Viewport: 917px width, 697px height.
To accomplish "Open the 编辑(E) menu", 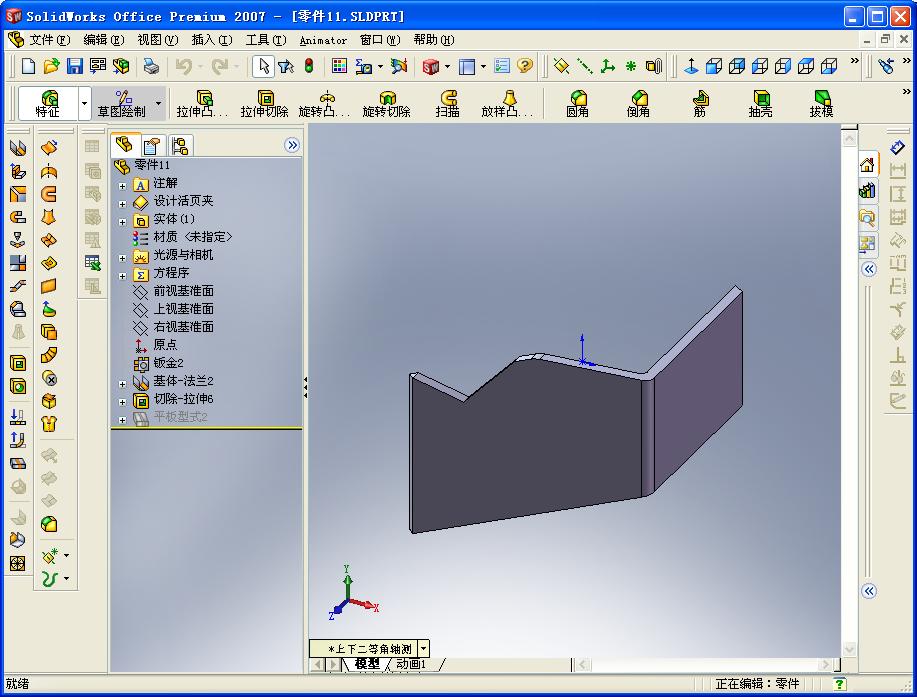I will pos(104,40).
